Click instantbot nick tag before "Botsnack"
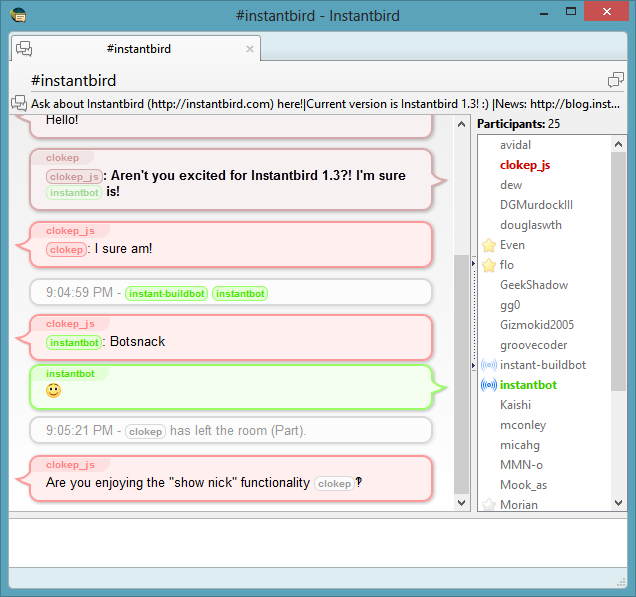The height and width of the screenshot is (597, 636). [x=74, y=343]
